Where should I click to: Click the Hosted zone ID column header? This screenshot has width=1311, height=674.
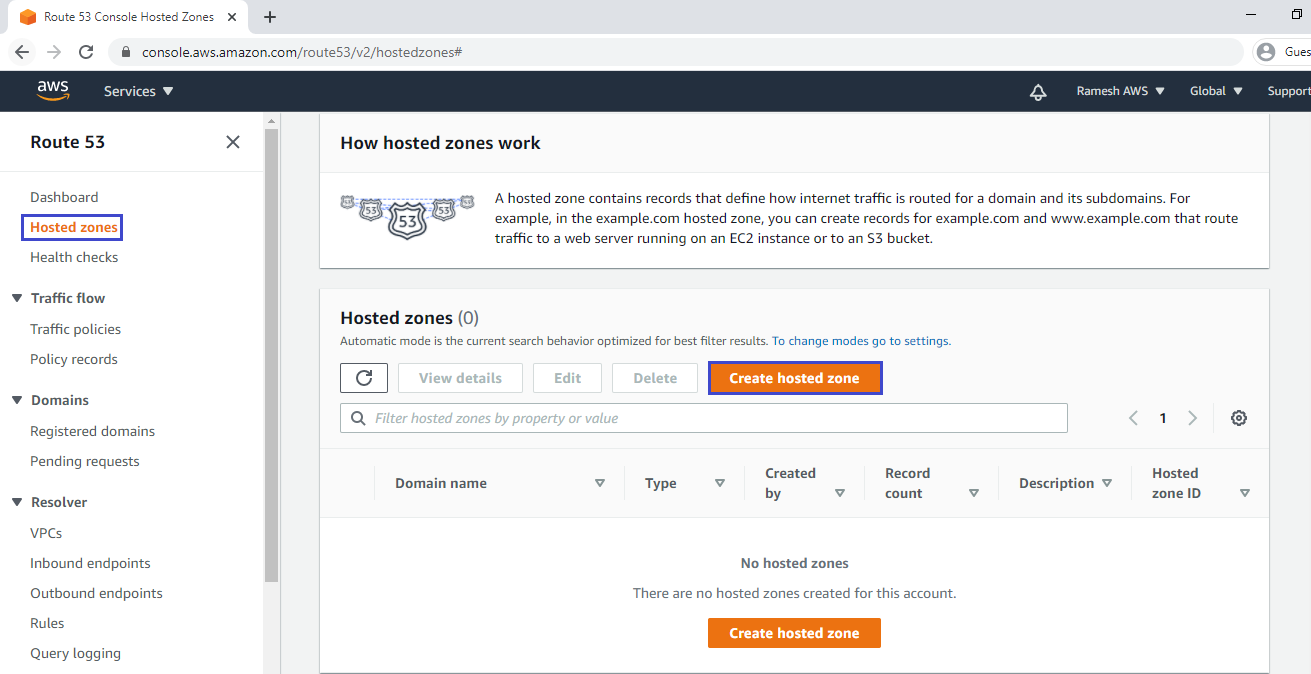point(1176,483)
